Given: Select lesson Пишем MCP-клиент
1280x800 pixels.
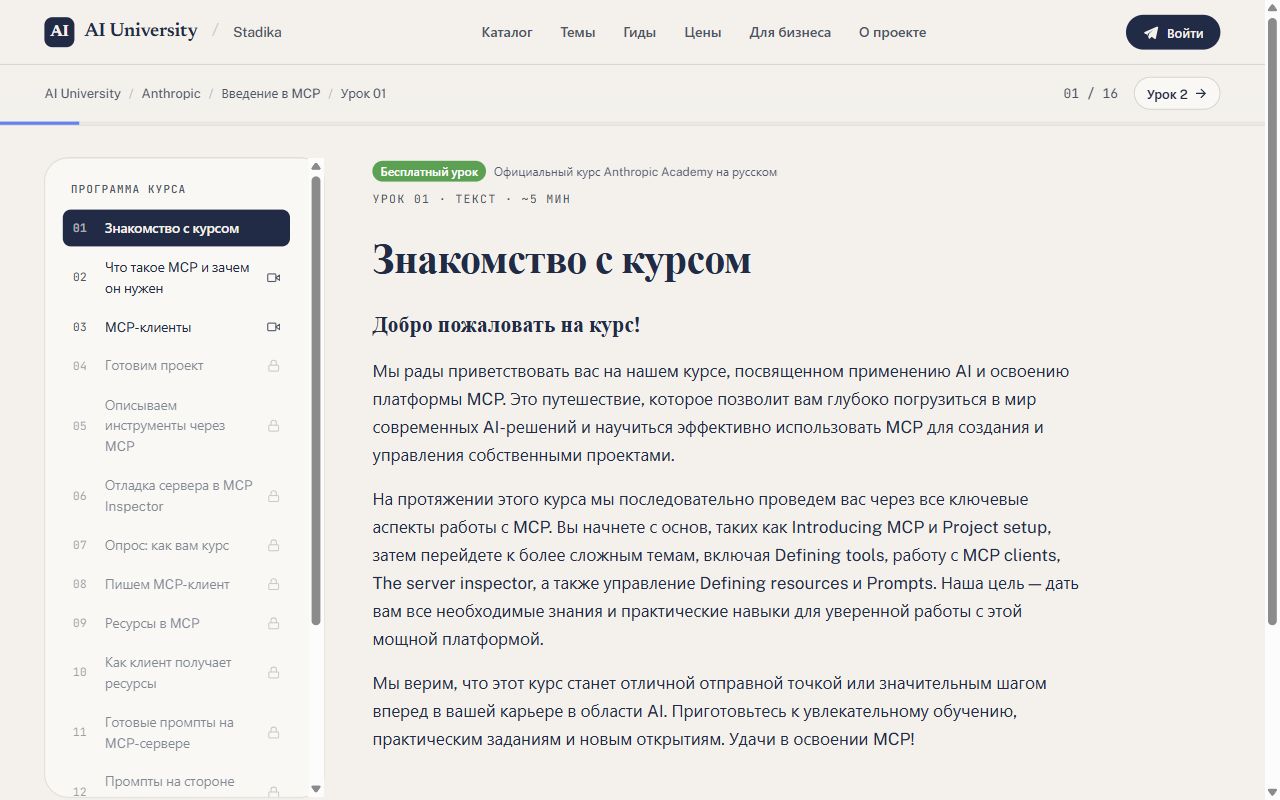Looking at the screenshot, I should coord(176,584).
